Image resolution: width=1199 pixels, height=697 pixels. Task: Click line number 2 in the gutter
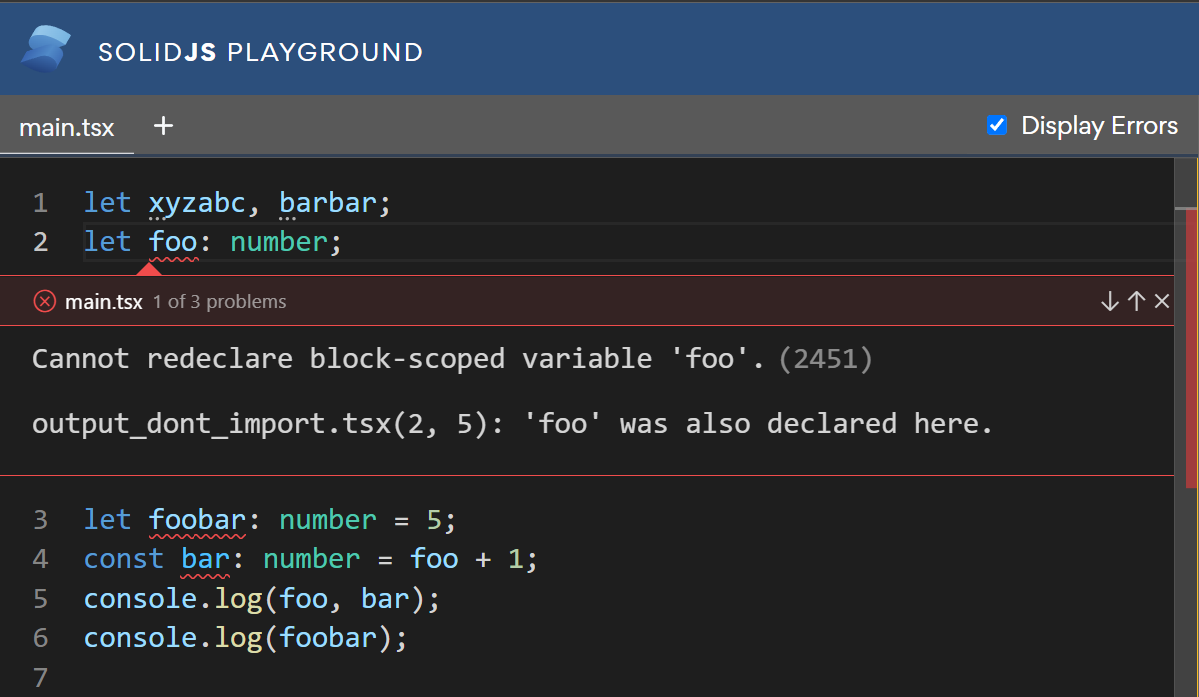click(40, 242)
